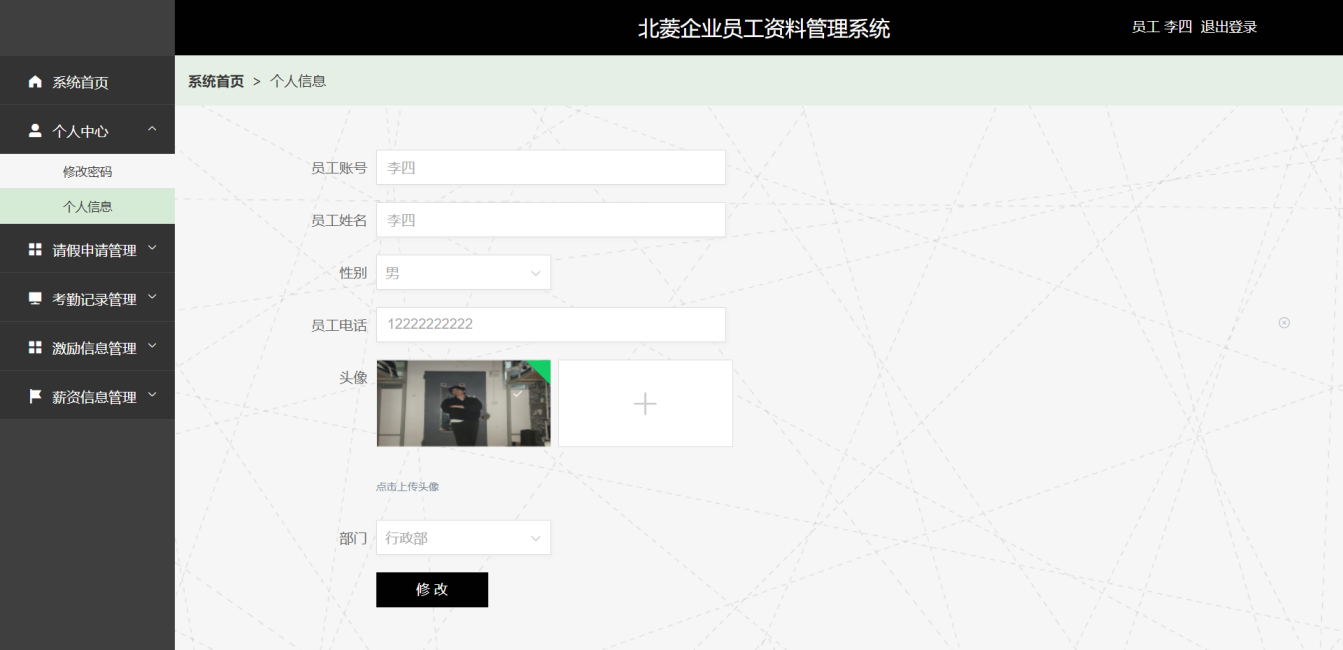Viewport: 1343px width, 650px height.
Task: Click 系统首页 breadcrumb link
Action: pos(216,81)
